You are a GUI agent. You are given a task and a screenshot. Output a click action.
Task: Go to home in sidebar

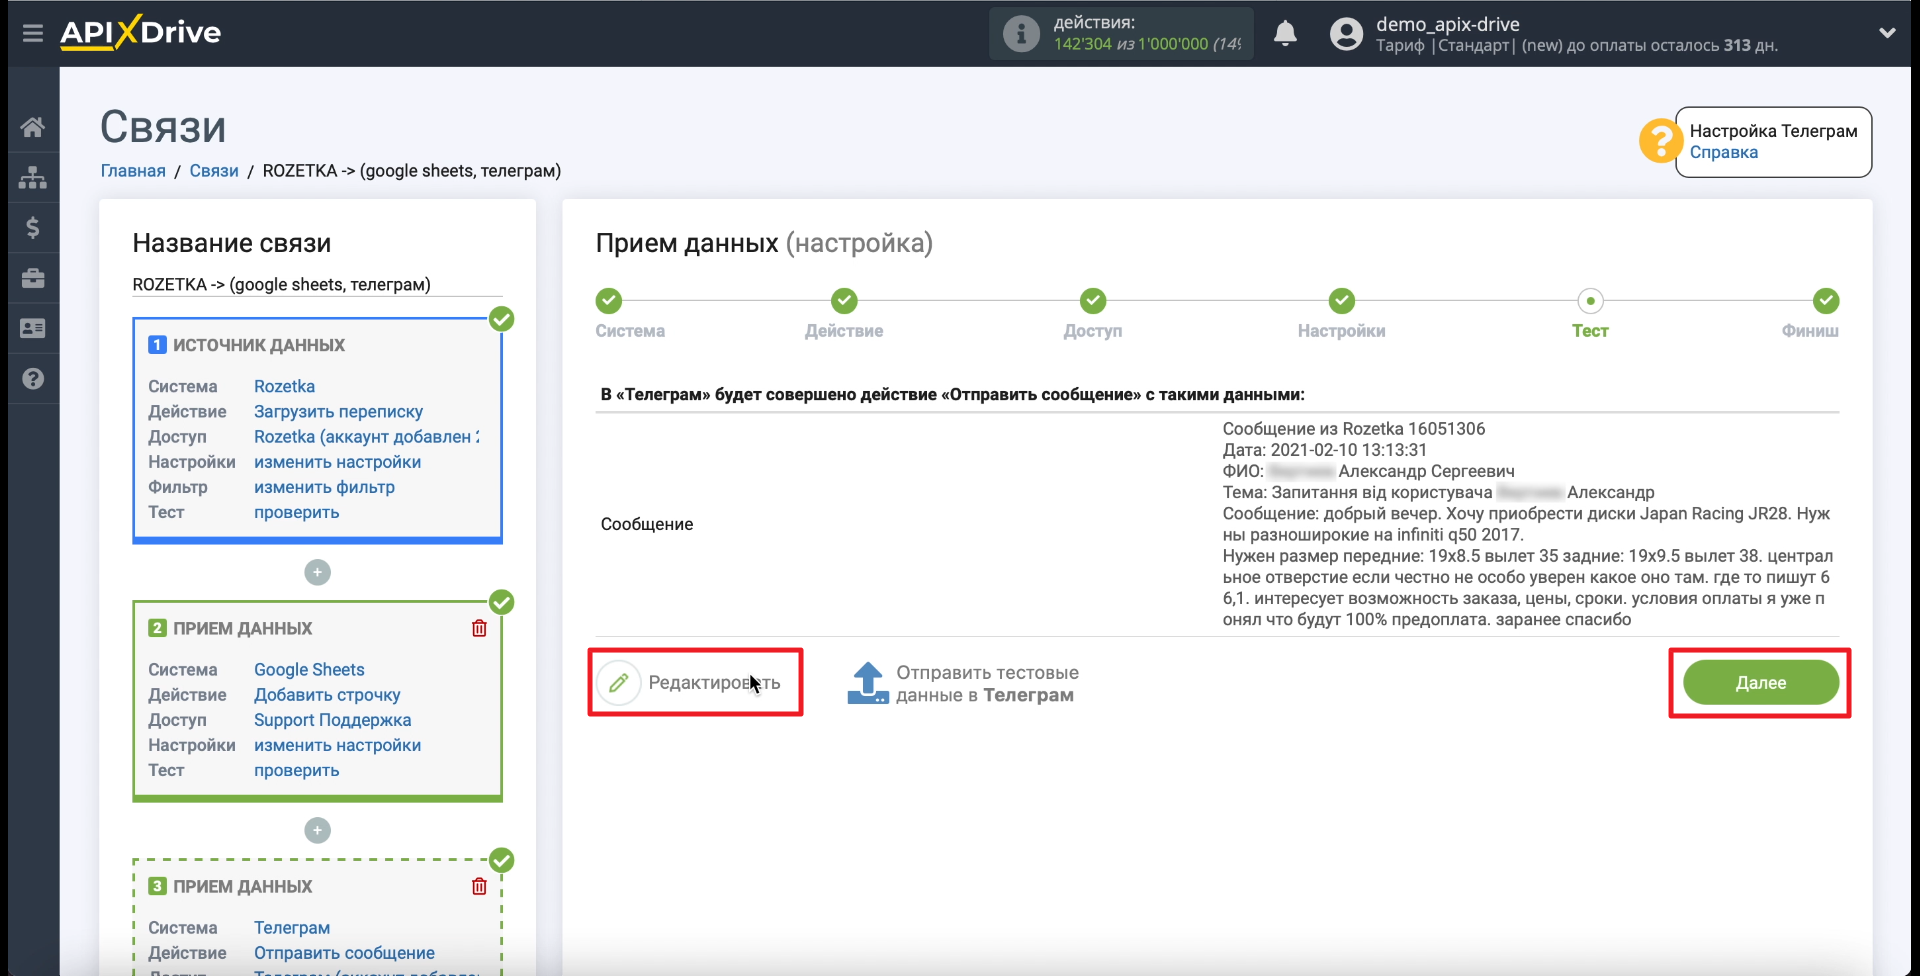point(33,127)
